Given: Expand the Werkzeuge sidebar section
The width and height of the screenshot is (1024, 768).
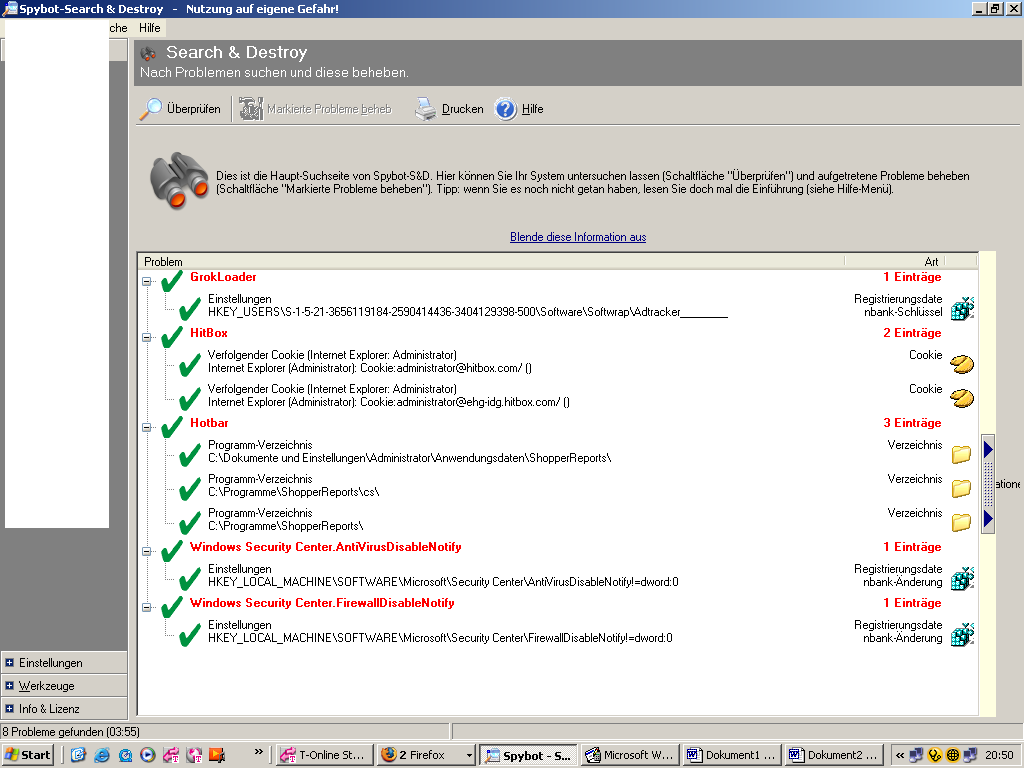Looking at the screenshot, I should pos(9,686).
